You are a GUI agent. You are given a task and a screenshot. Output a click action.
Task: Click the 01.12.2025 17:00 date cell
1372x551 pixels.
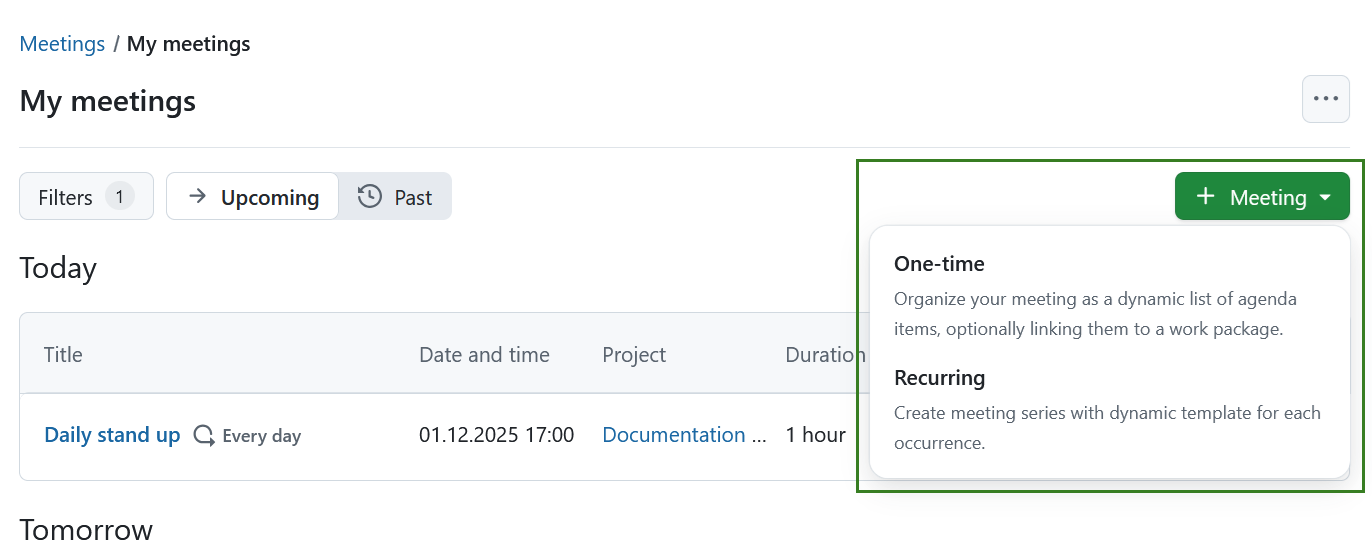click(496, 435)
